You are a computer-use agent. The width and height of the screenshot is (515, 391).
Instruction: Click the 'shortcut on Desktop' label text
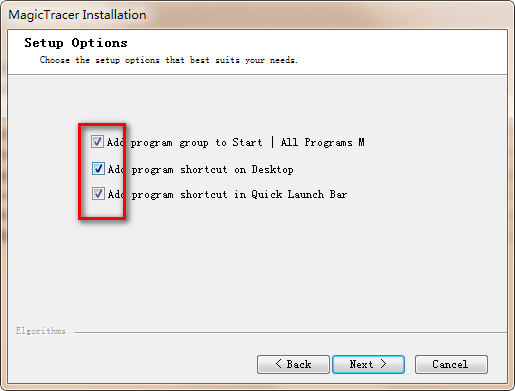[x=237, y=170]
